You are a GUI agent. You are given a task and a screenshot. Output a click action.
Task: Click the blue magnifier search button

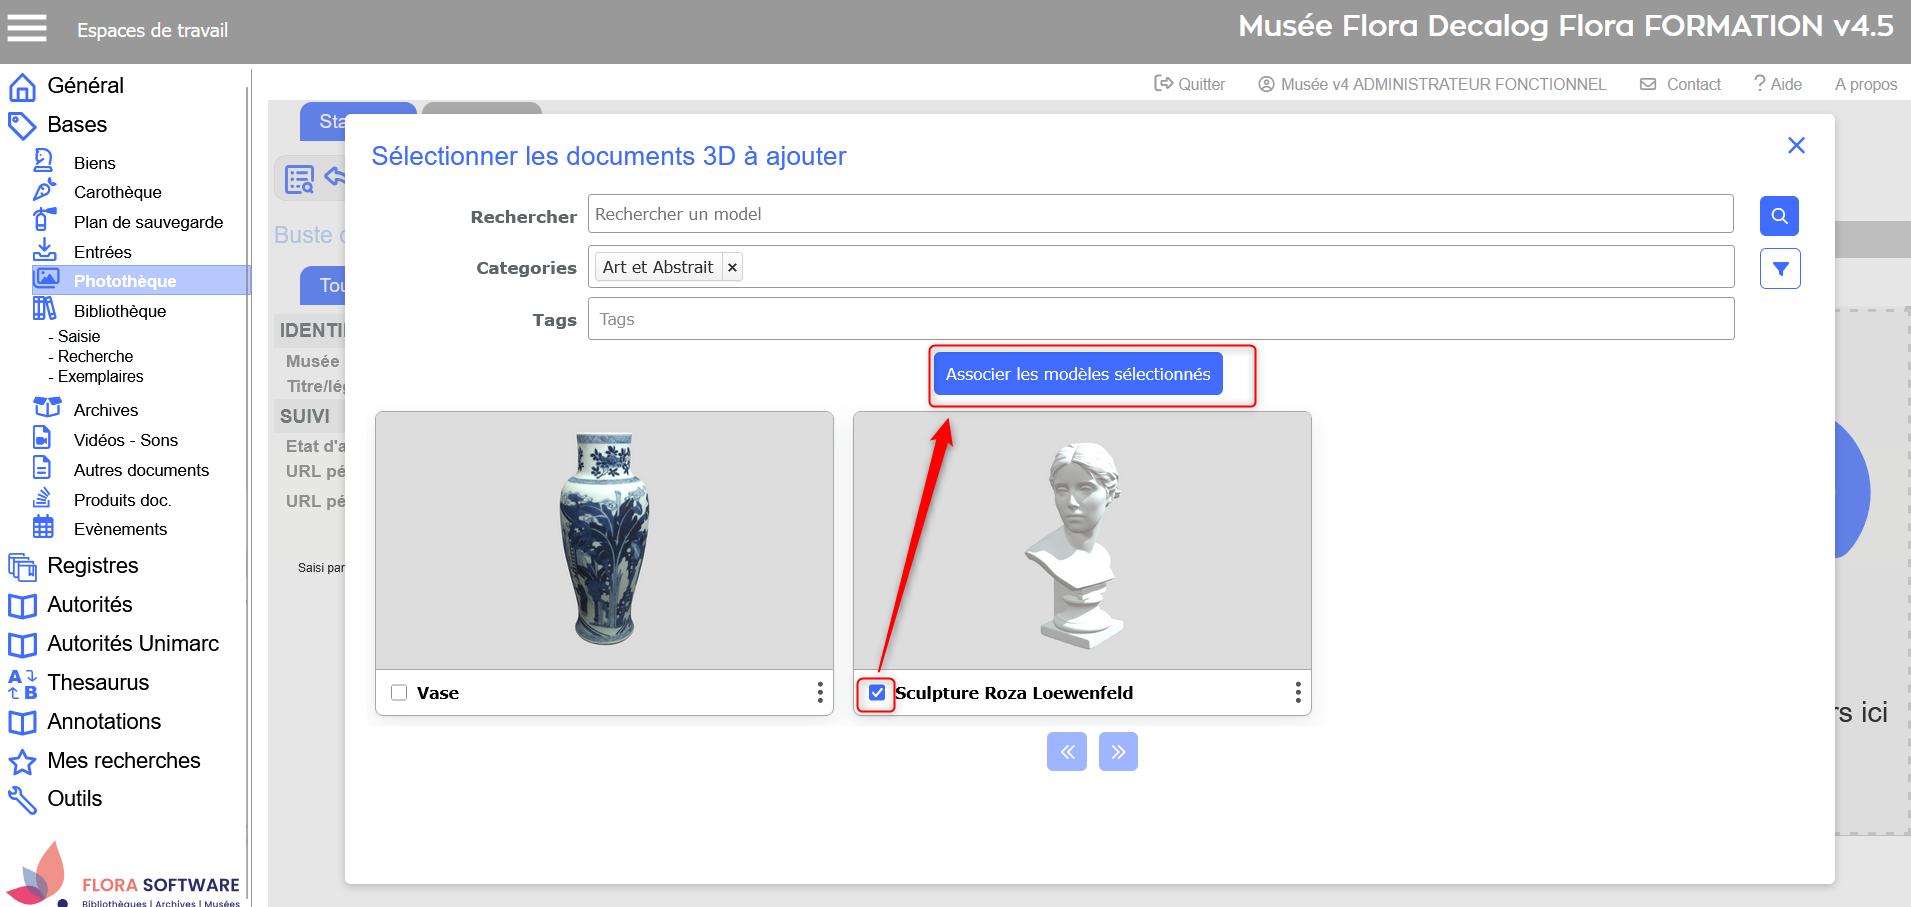pyautogui.click(x=1779, y=216)
